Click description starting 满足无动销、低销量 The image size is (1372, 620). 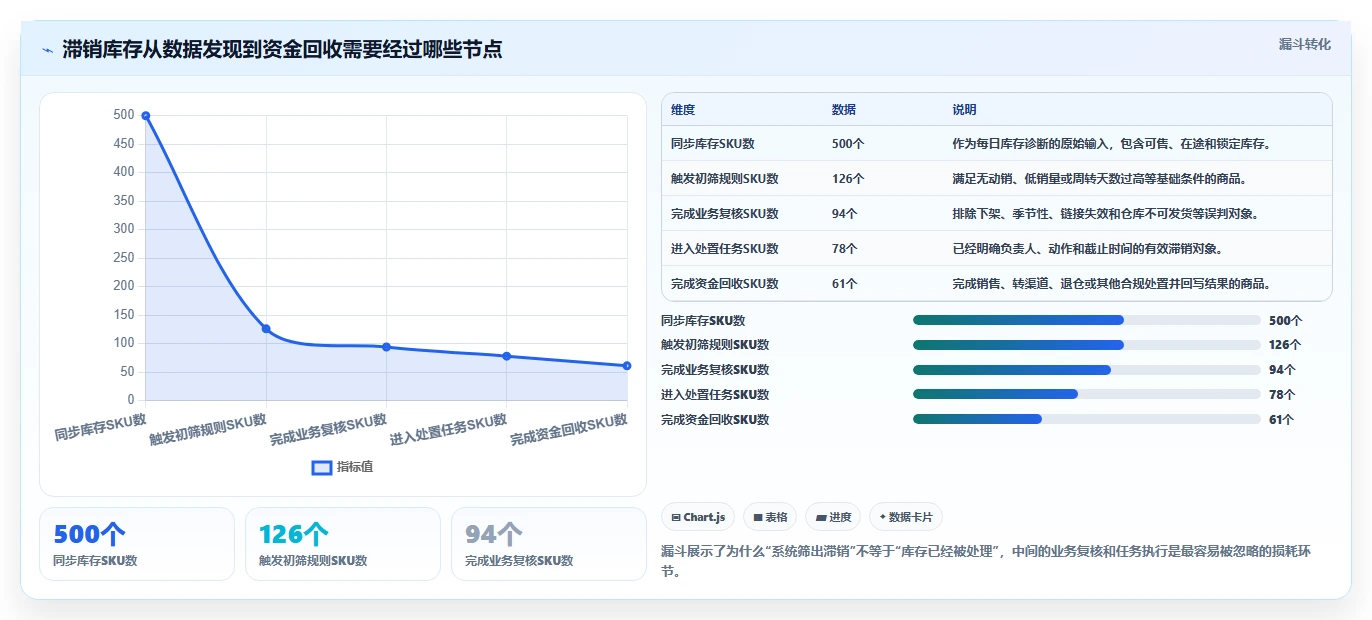(x=1099, y=179)
